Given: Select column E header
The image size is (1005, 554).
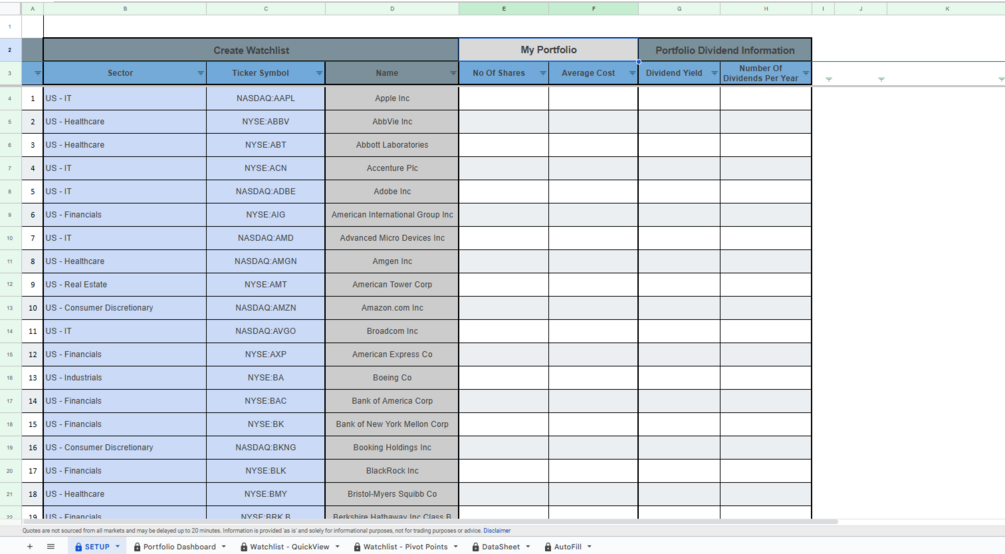Looking at the screenshot, I should (504, 9).
